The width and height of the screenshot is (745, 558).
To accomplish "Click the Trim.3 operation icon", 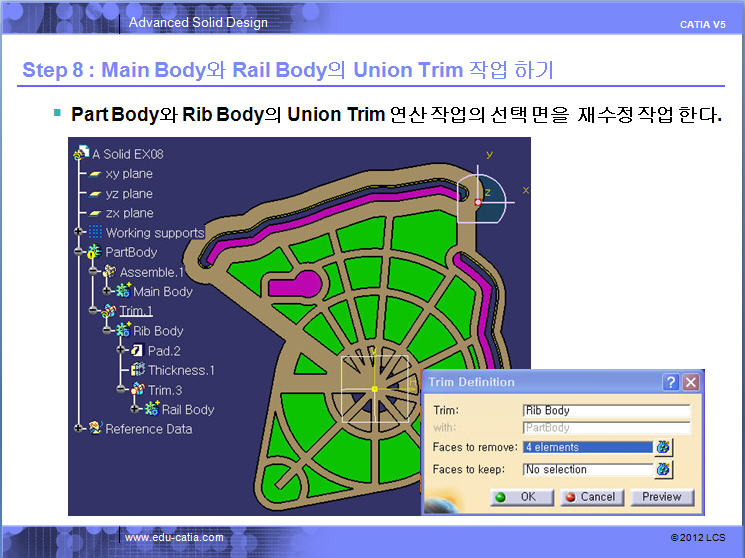I will click(137, 390).
